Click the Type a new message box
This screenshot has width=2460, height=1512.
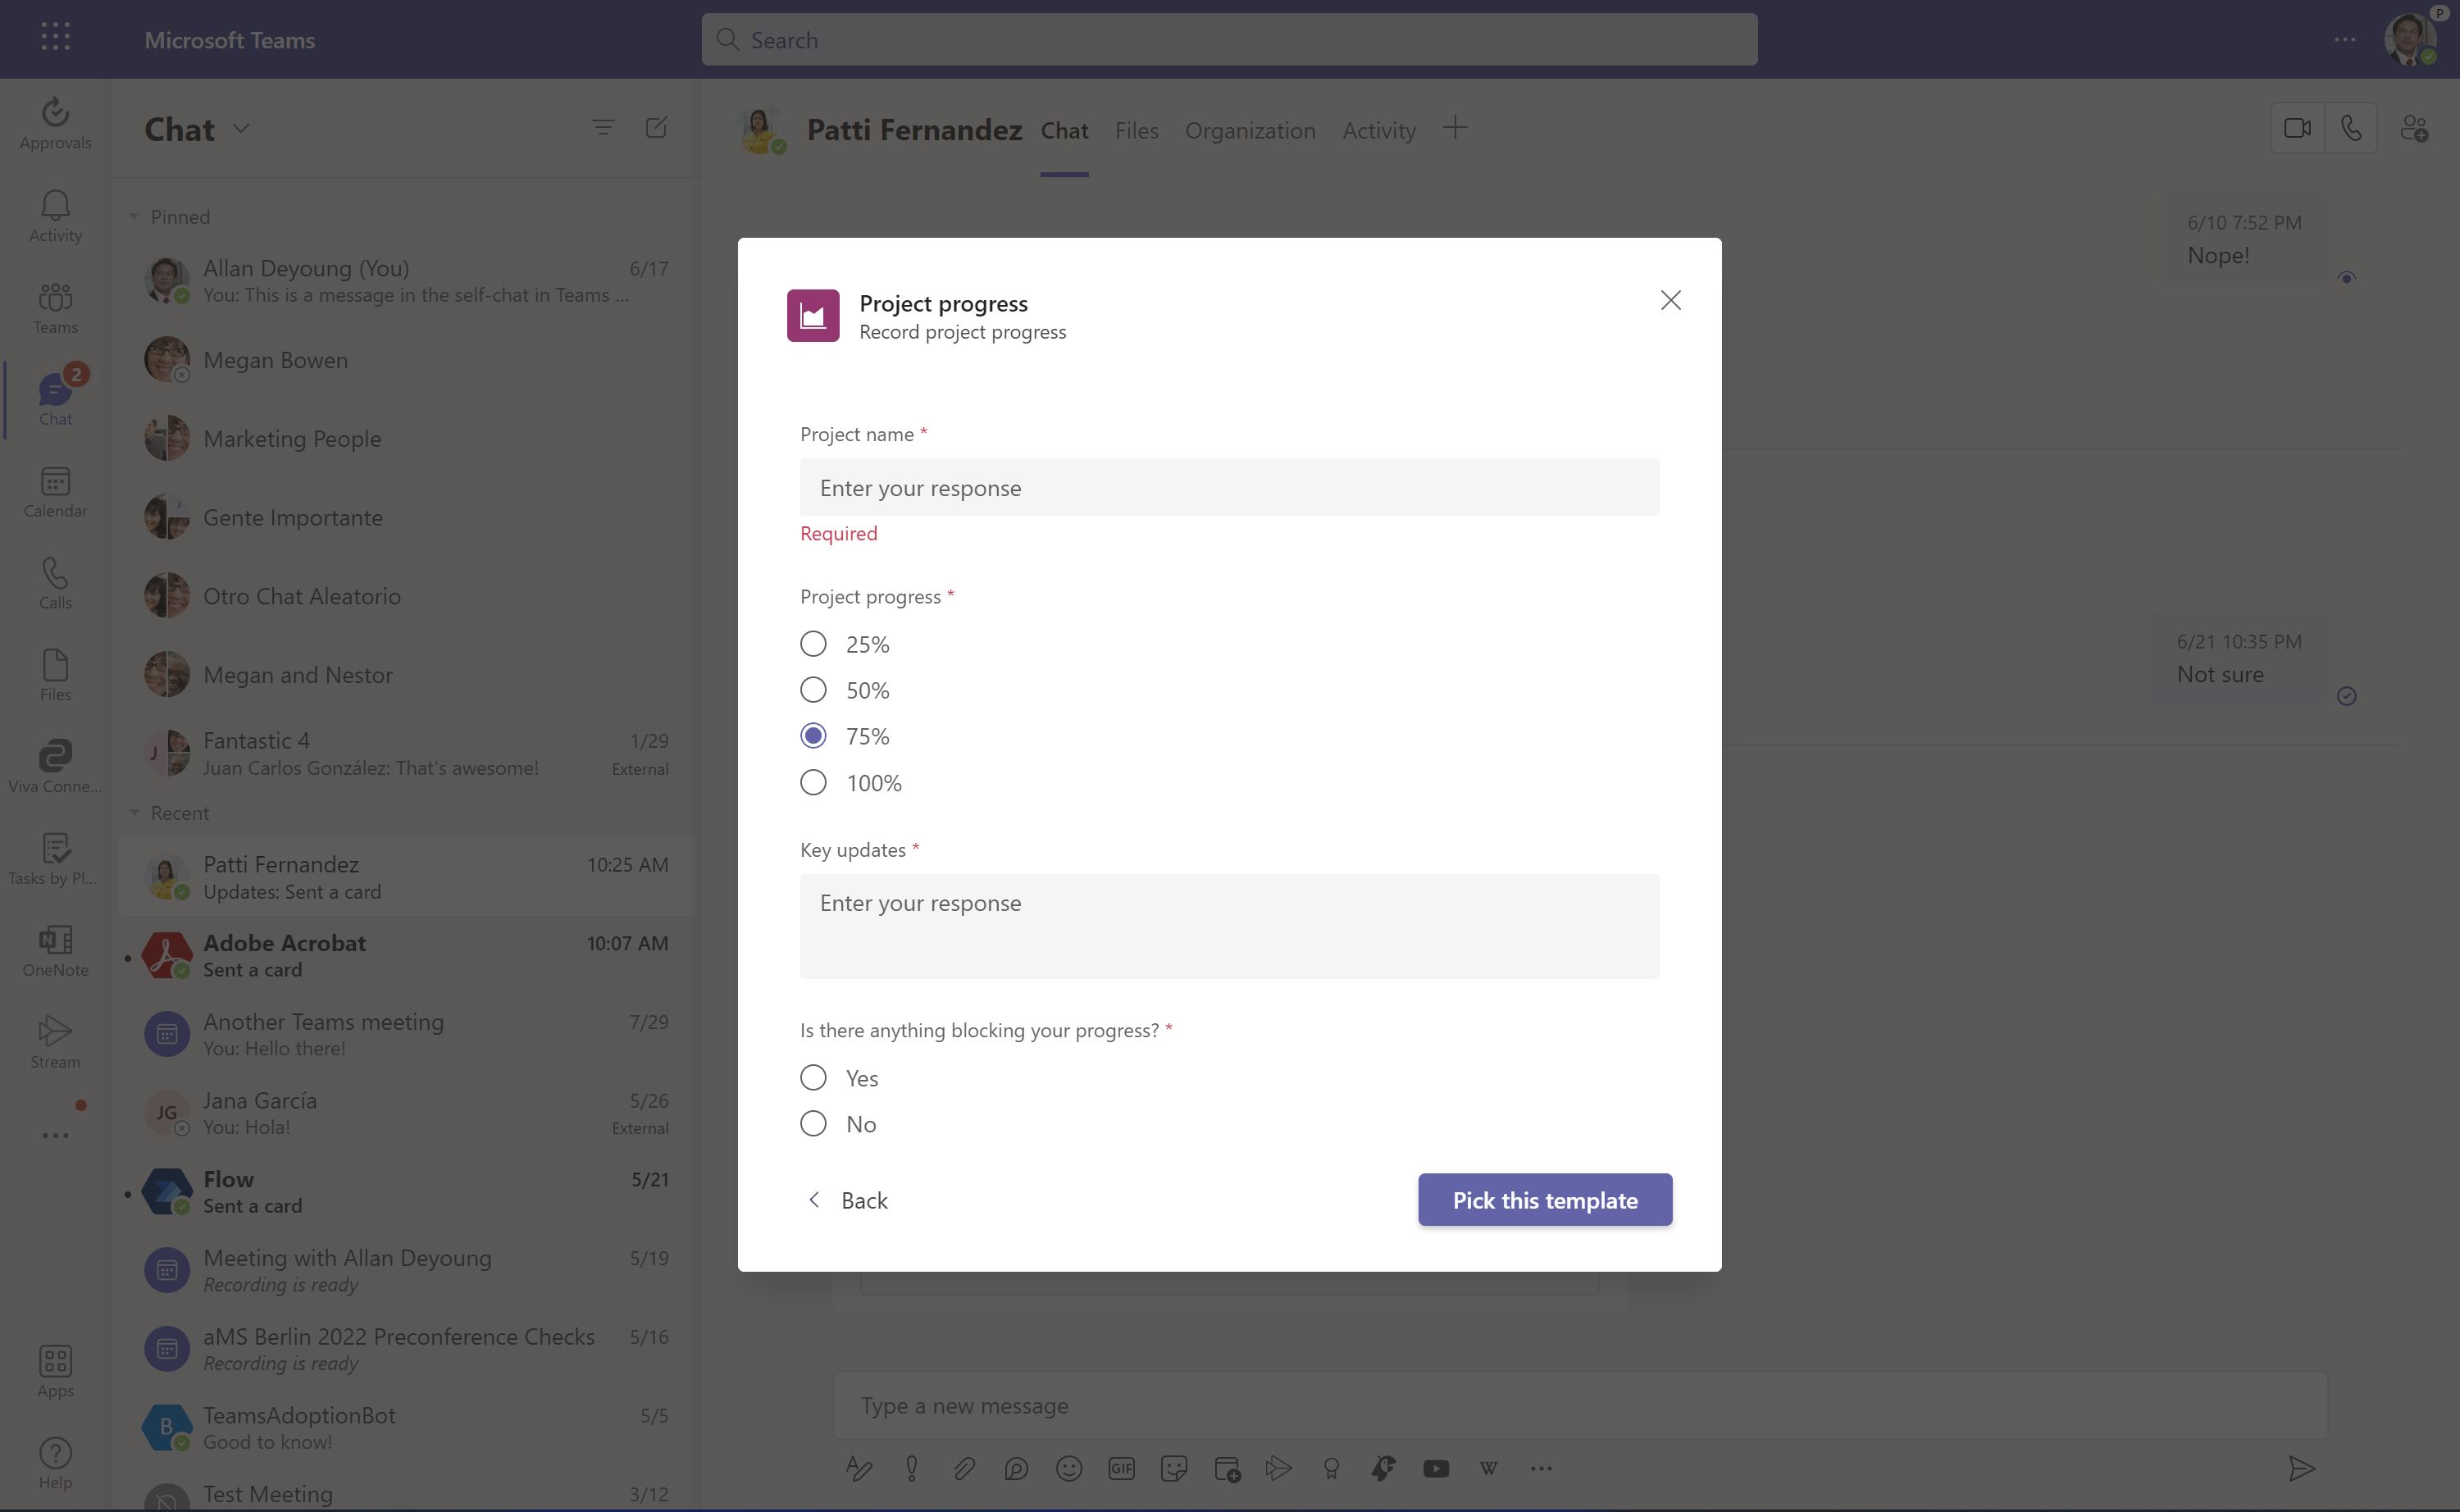click(x=1580, y=1405)
